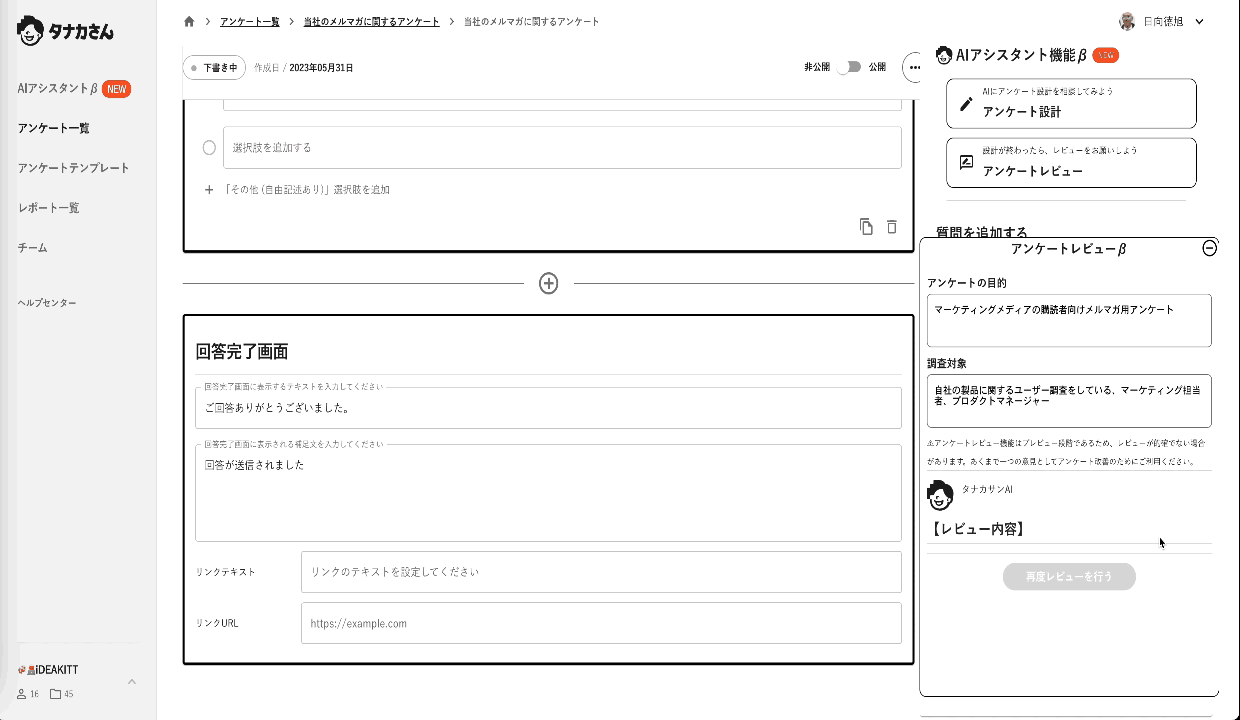Click the 選択肢を追加する input field
1240x720 pixels.
(x=562, y=147)
